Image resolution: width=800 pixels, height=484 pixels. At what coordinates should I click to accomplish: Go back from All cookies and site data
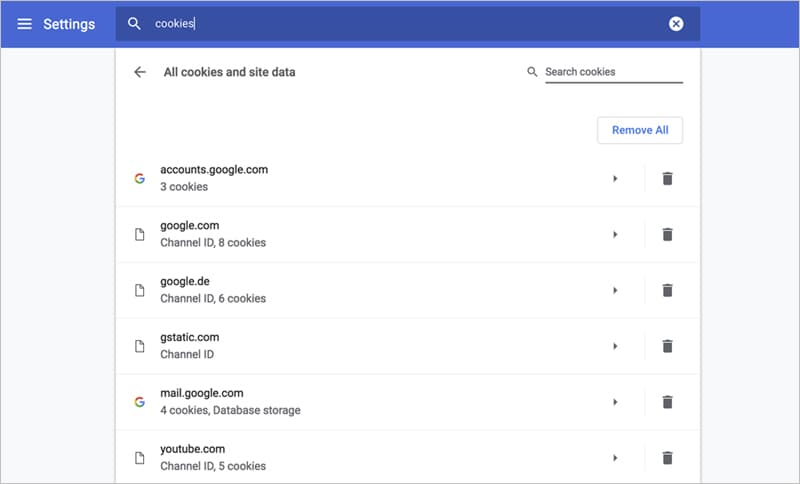140,72
